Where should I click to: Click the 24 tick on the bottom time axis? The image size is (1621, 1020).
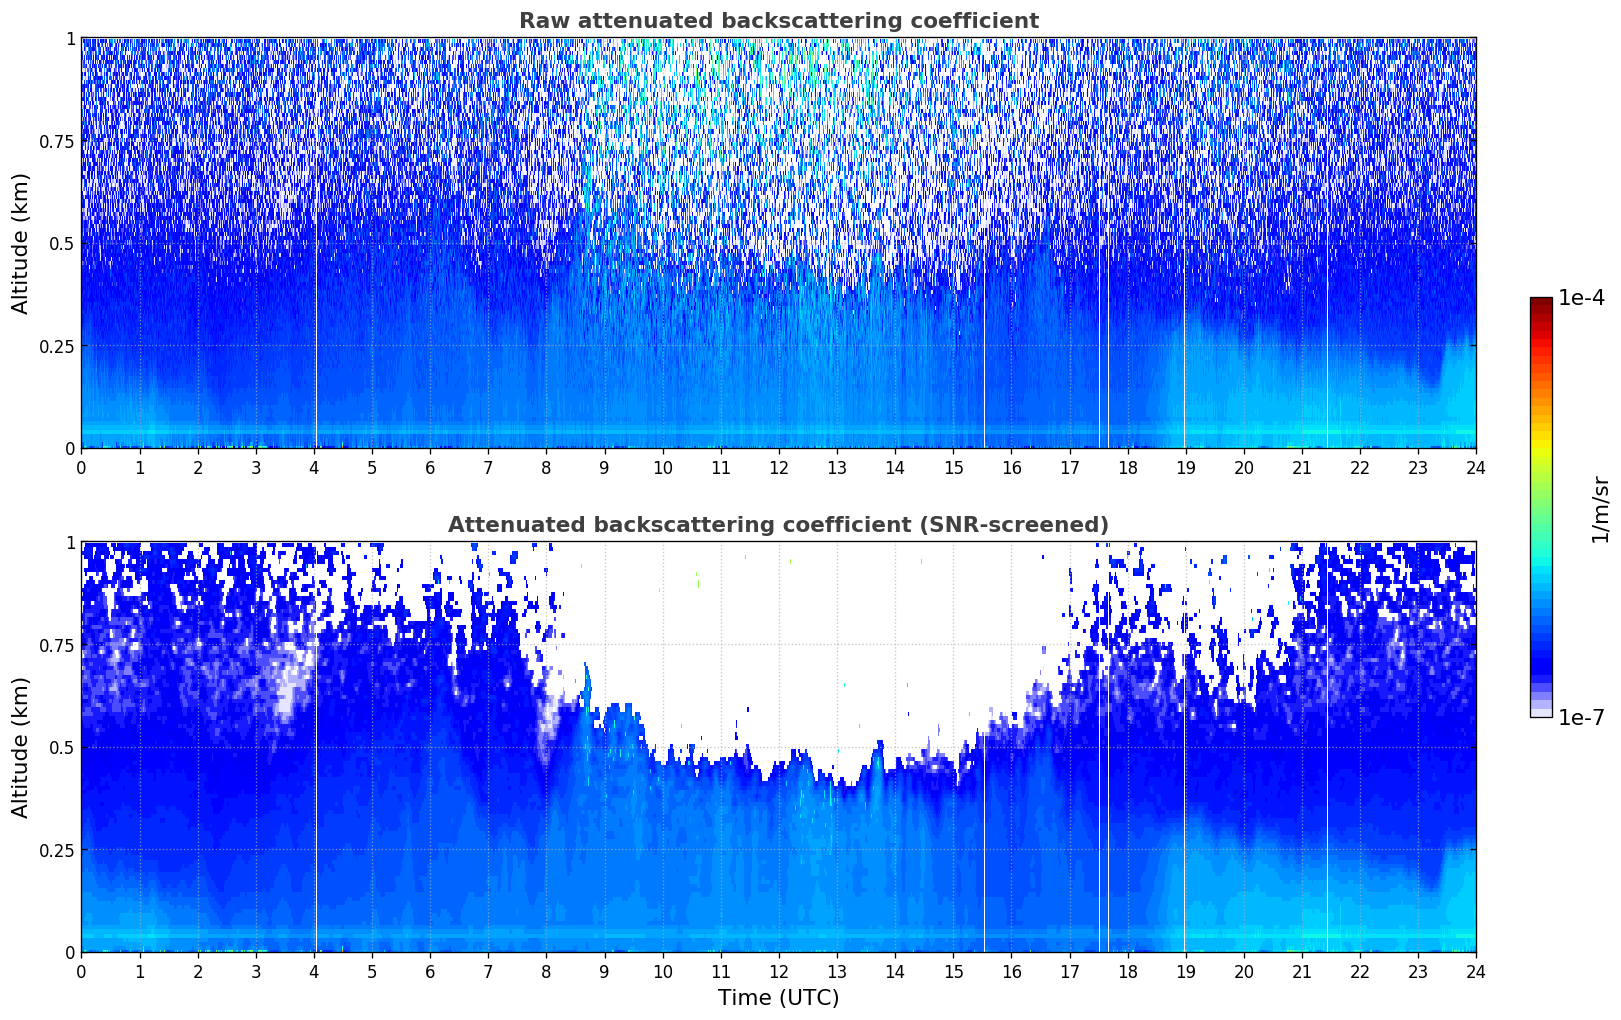coord(1475,971)
